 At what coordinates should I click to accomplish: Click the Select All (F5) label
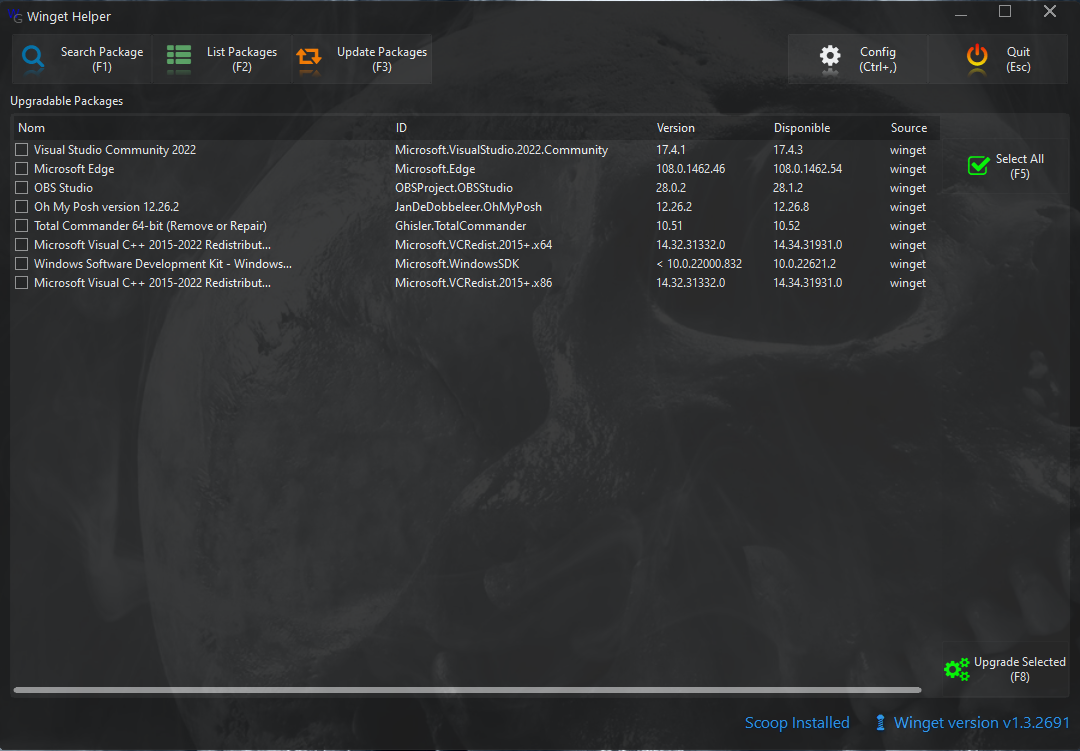coord(1019,166)
